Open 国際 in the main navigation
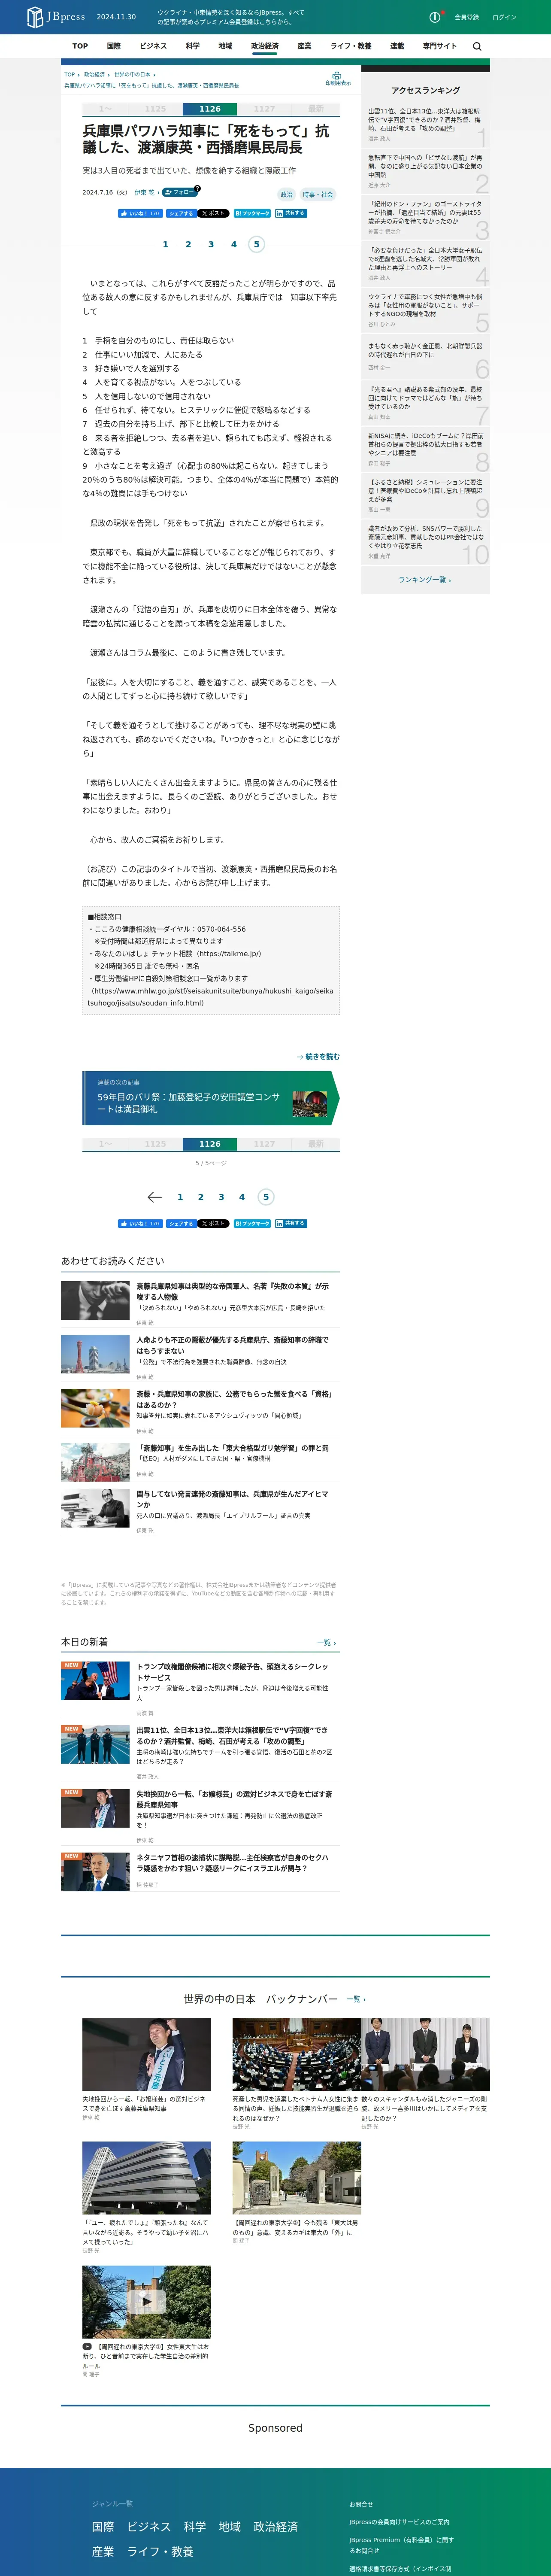Image resolution: width=551 pixels, height=2576 pixels. [x=114, y=46]
